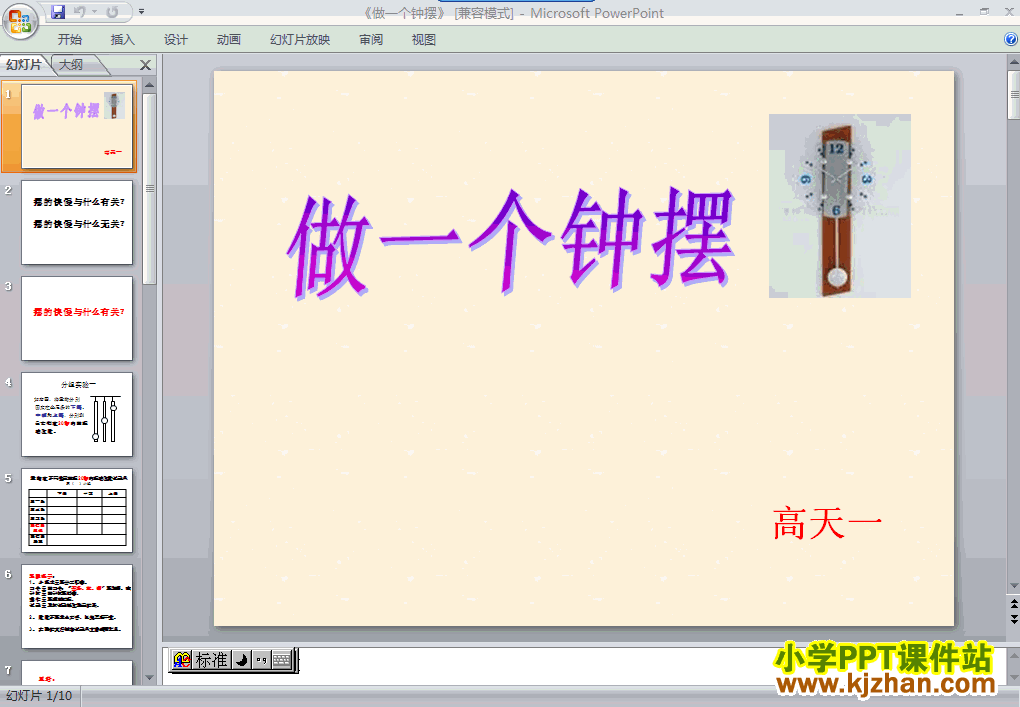The width and height of the screenshot is (1020, 707).
Task: Select the pendulum clock picture on slide
Action: (x=840, y=206)
